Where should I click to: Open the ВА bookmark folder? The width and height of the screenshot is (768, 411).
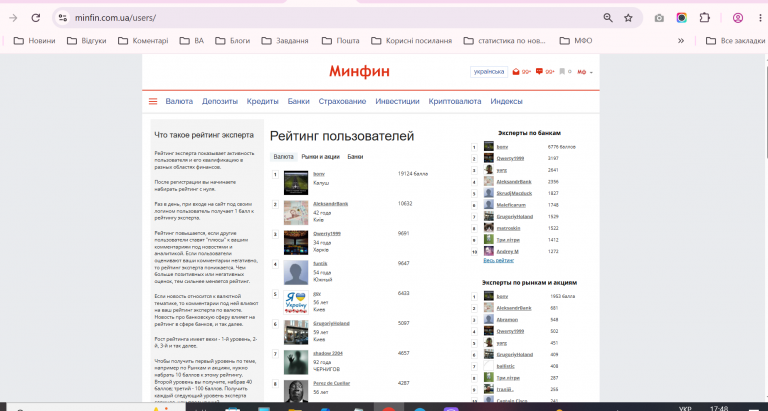(x=192, y=41)
